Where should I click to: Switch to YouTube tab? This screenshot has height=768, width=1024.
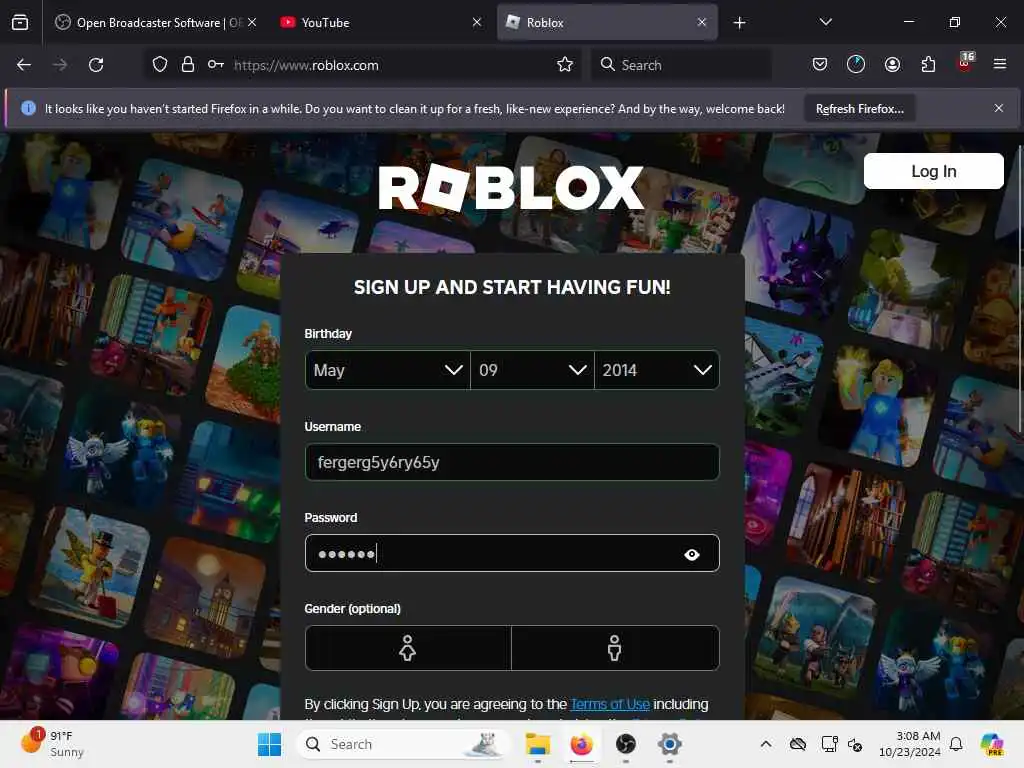point(381,22)
